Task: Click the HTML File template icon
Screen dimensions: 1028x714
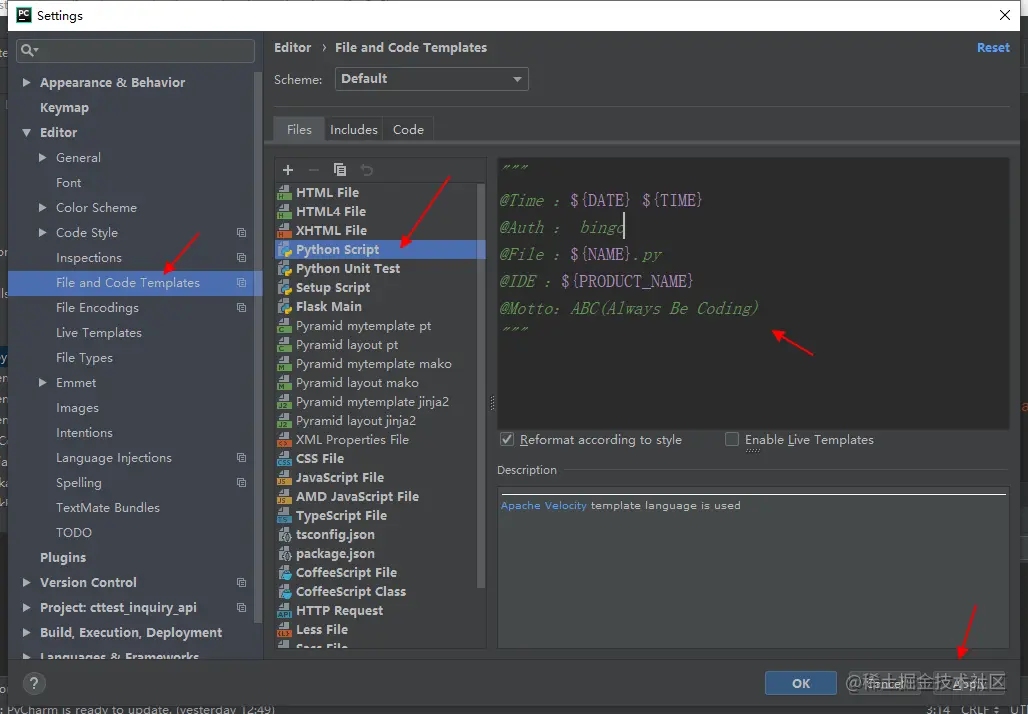Action: click(x=284, y=193)
